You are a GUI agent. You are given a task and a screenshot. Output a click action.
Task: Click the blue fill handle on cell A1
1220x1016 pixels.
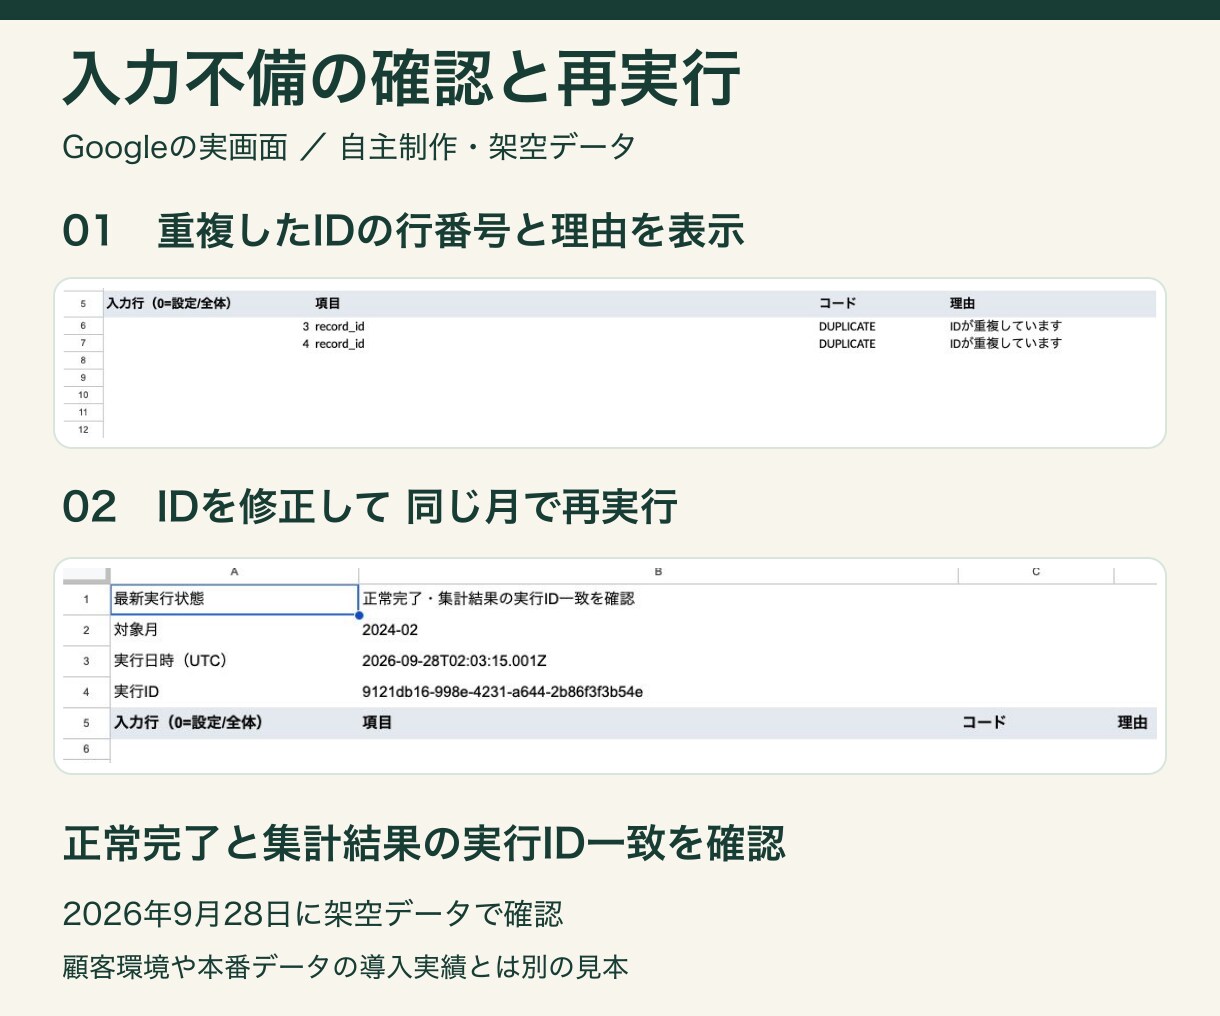pyautogui.click(x=359, y=615)
